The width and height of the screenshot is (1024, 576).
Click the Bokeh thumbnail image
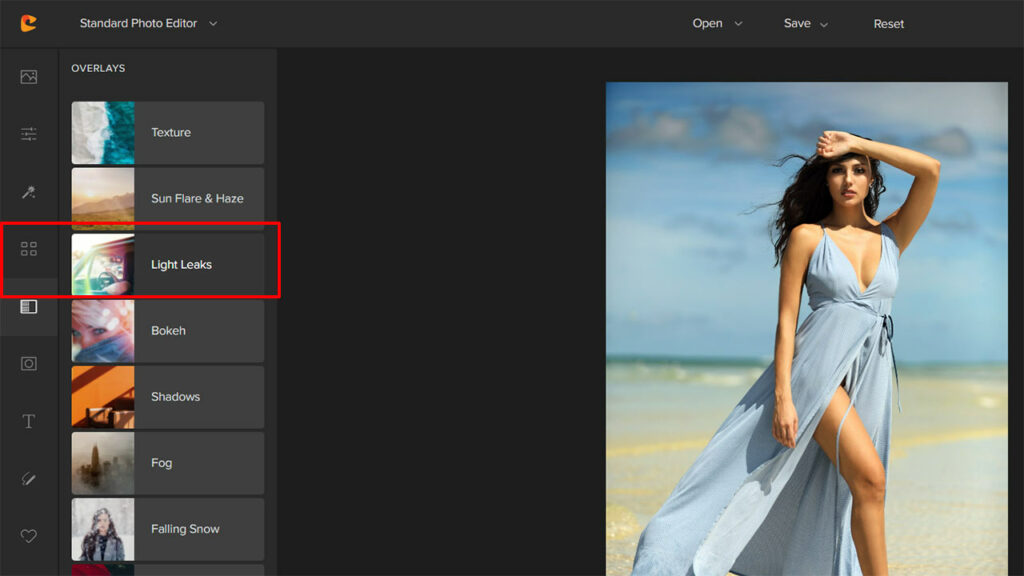(x=103, y=331)
